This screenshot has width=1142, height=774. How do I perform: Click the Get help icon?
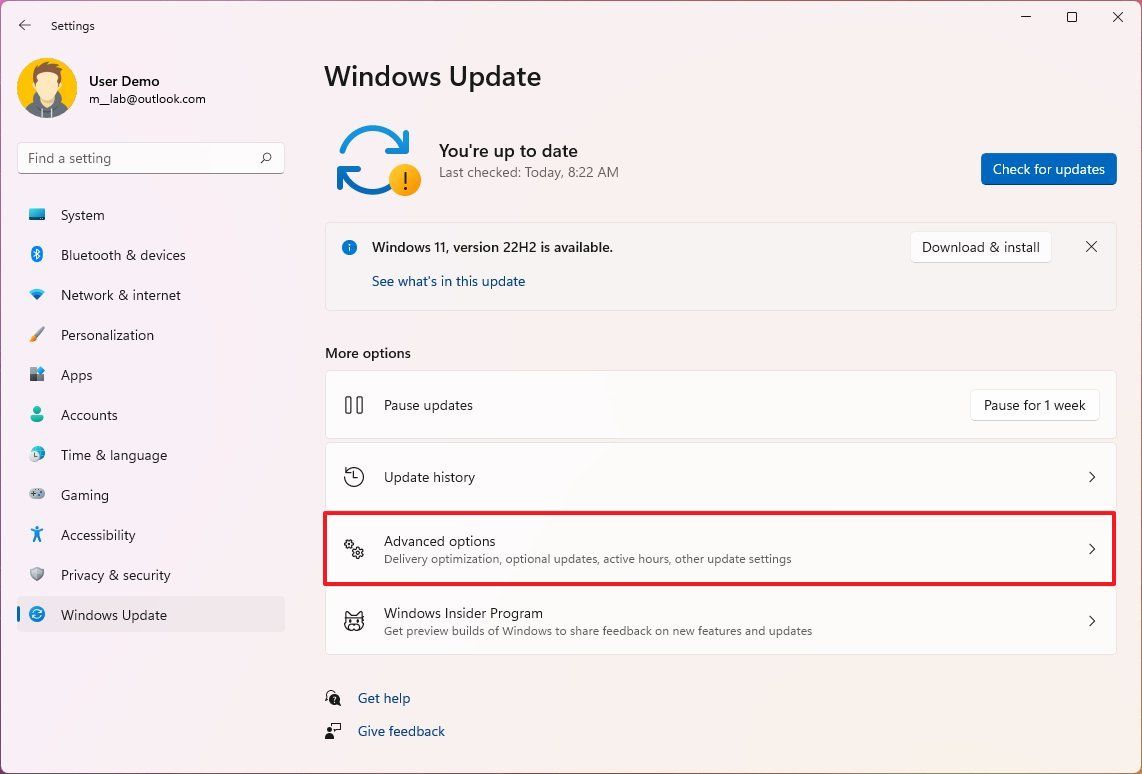[x=333, y=698]
